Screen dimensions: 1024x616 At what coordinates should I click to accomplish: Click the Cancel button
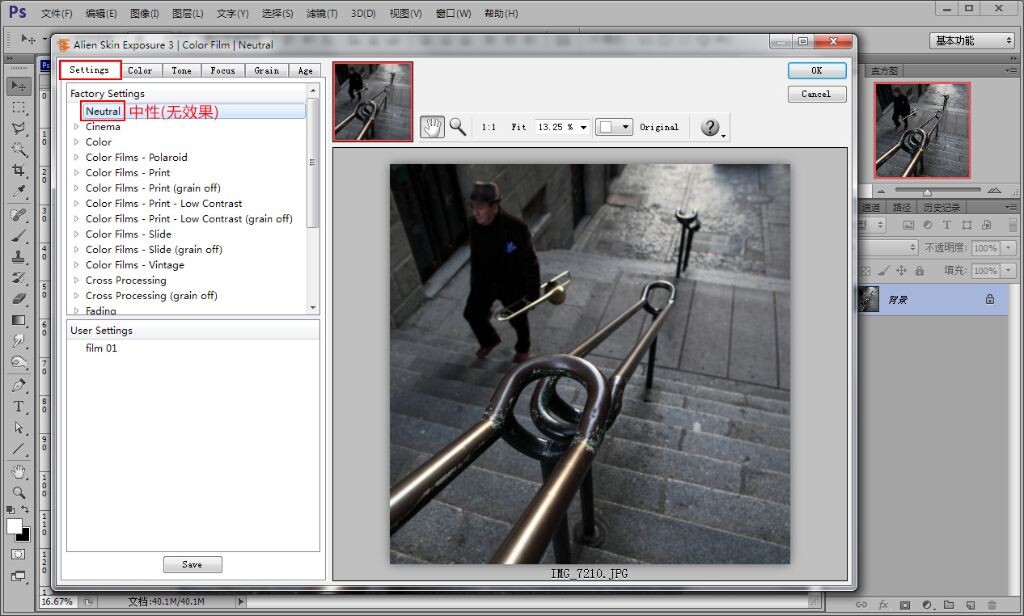pyautogui.click(x=817, y=94)
